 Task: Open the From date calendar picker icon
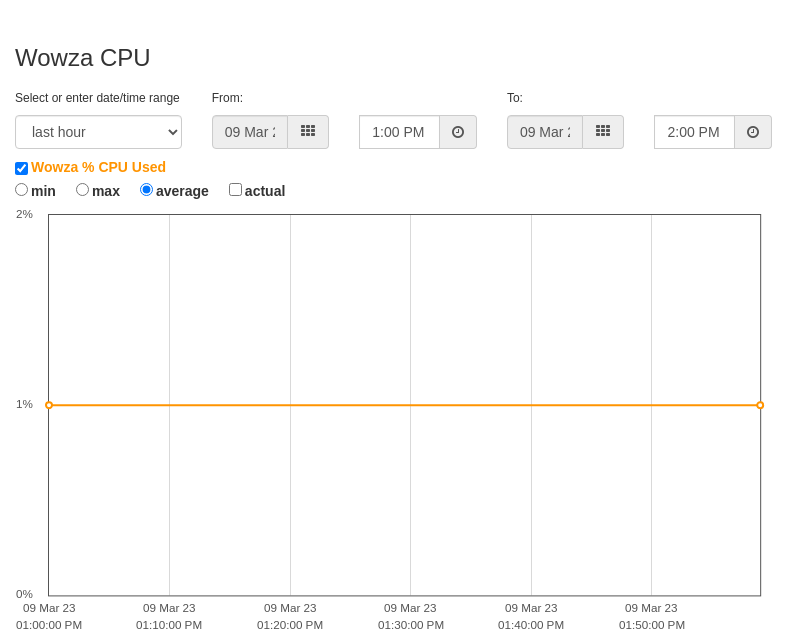click(308, 132)
